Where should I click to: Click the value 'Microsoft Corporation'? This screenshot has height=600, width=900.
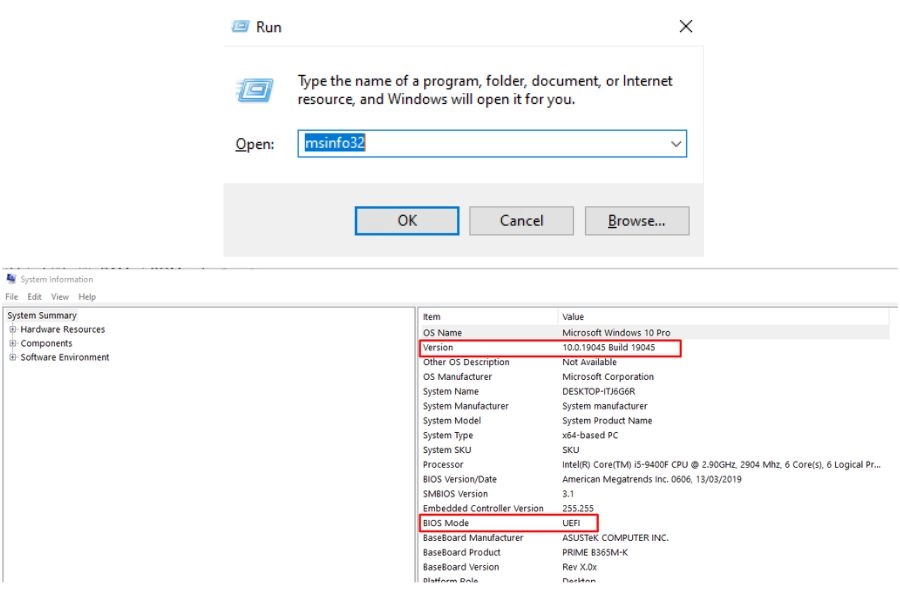click(x=608, y=377)
